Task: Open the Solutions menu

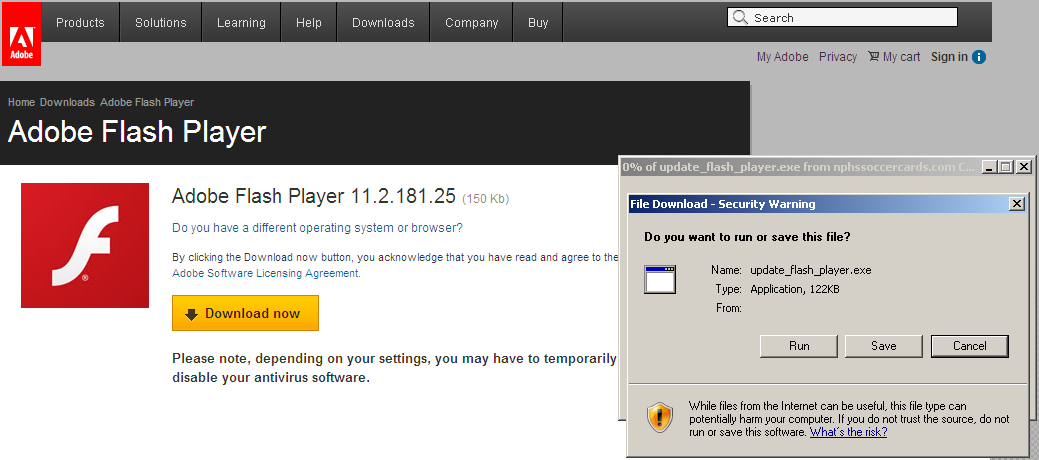Action: click(160, 23)
